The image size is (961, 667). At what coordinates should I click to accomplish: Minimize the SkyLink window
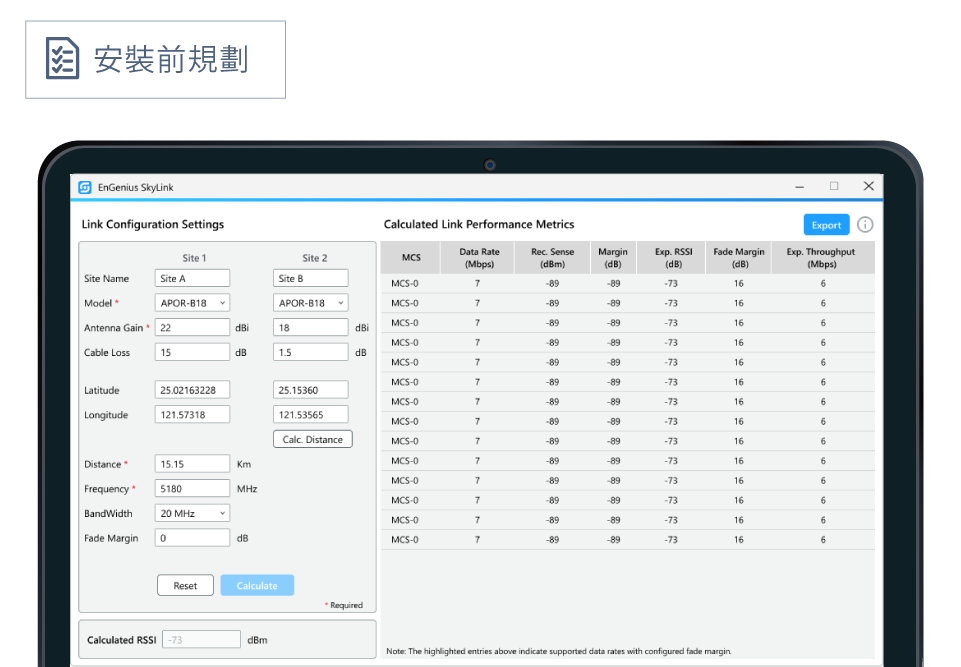click(x=800, y=187)
